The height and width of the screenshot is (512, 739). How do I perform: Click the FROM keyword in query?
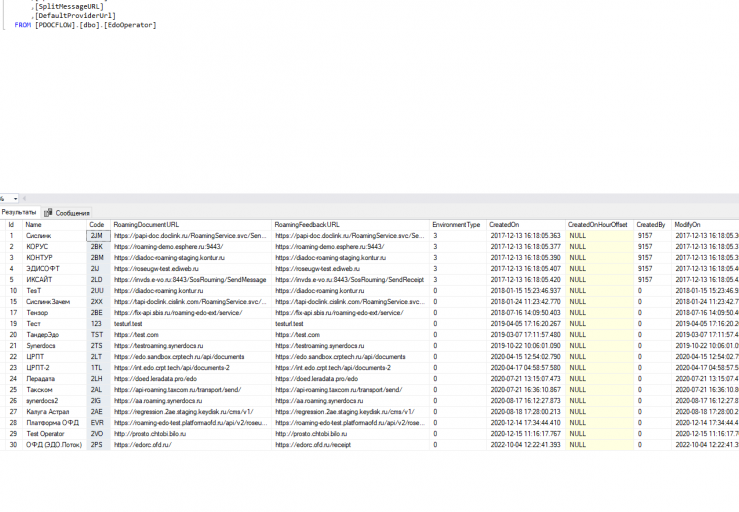coord(23,25)
